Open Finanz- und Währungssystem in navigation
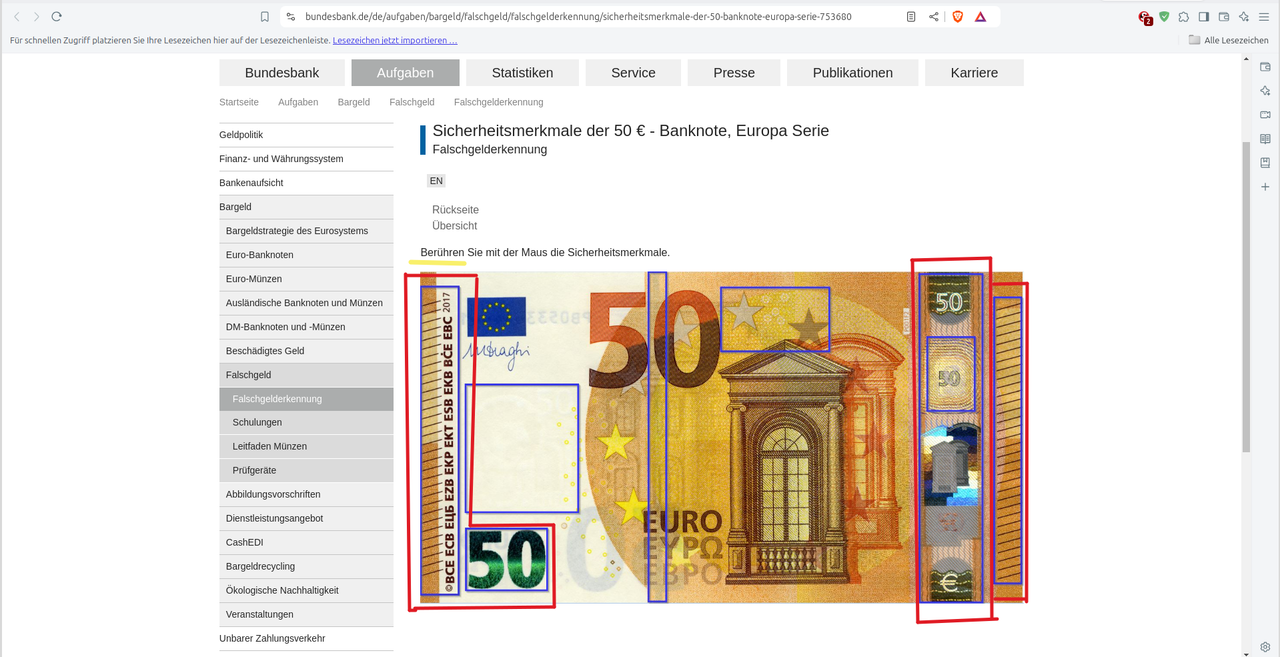 pyautogui.click(x=306, y=159)
